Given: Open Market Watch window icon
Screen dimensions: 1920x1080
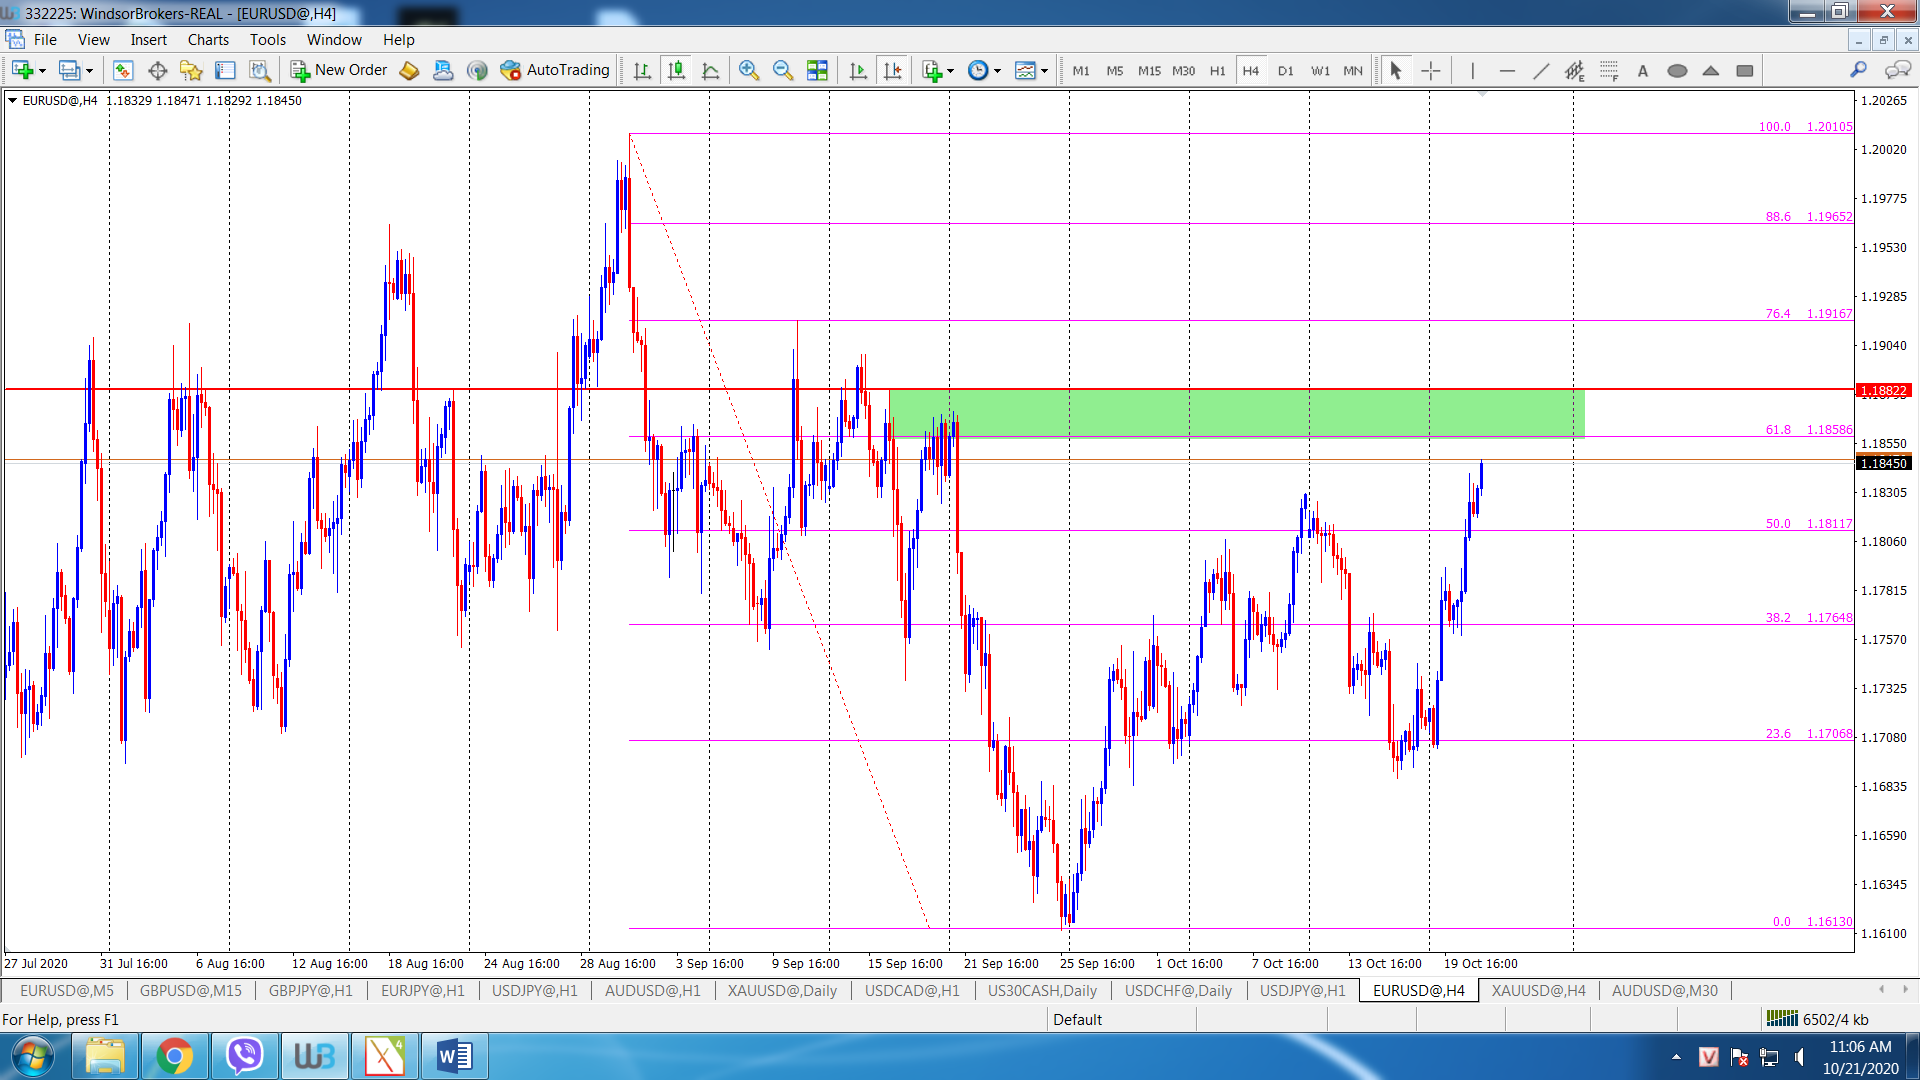Looking at the screenshot, I should coord(123,70).
